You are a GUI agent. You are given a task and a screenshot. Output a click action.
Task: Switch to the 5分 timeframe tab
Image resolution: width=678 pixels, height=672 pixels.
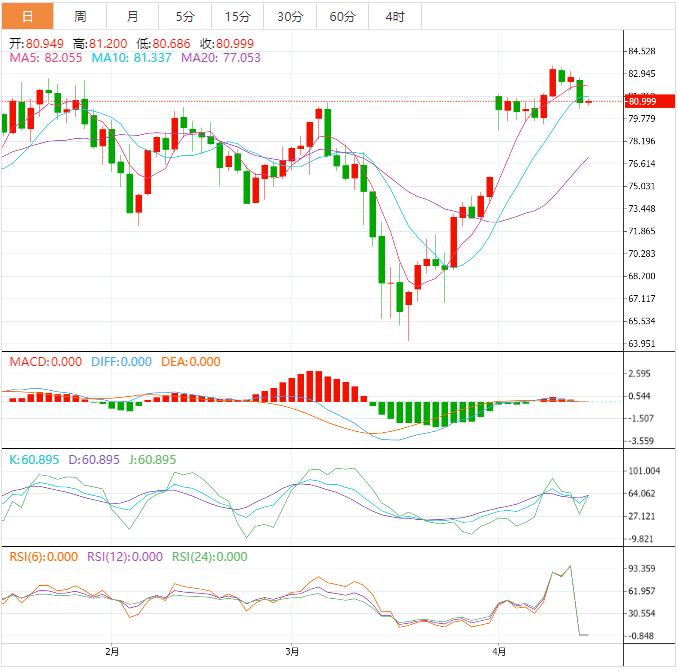185,16
